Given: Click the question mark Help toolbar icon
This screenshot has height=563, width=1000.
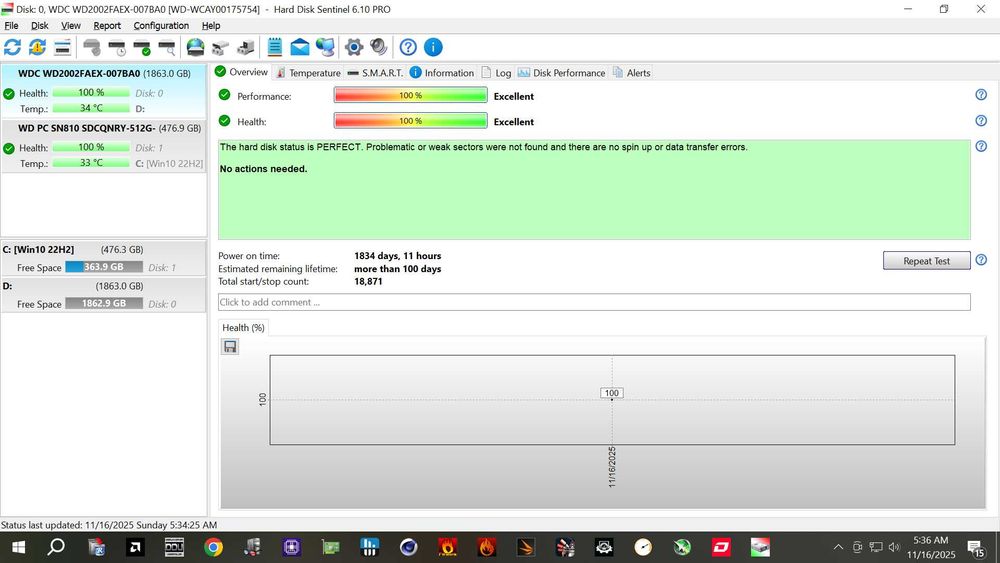Looking at the screenshot, I should (x=408, y=47).
